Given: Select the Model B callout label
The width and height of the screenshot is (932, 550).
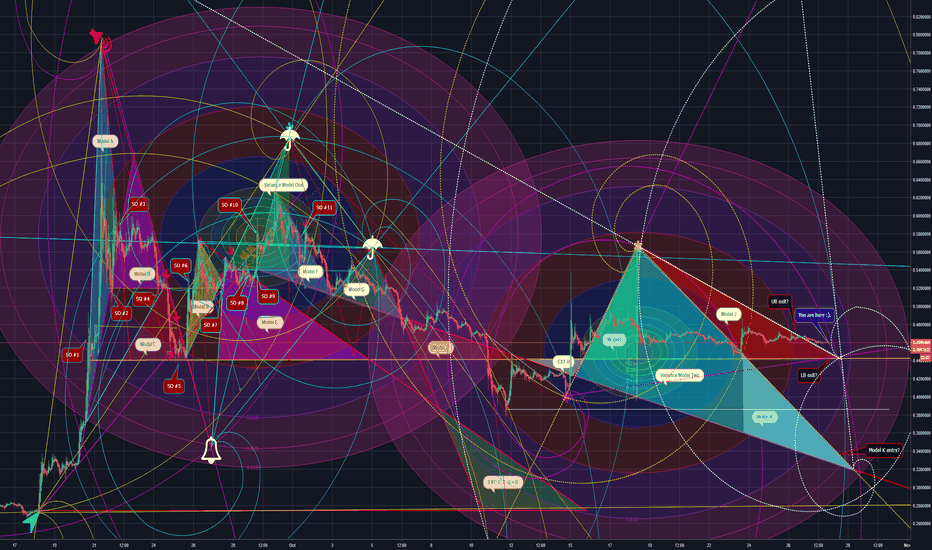Looking at the screenshot, I should coord(142,274).
